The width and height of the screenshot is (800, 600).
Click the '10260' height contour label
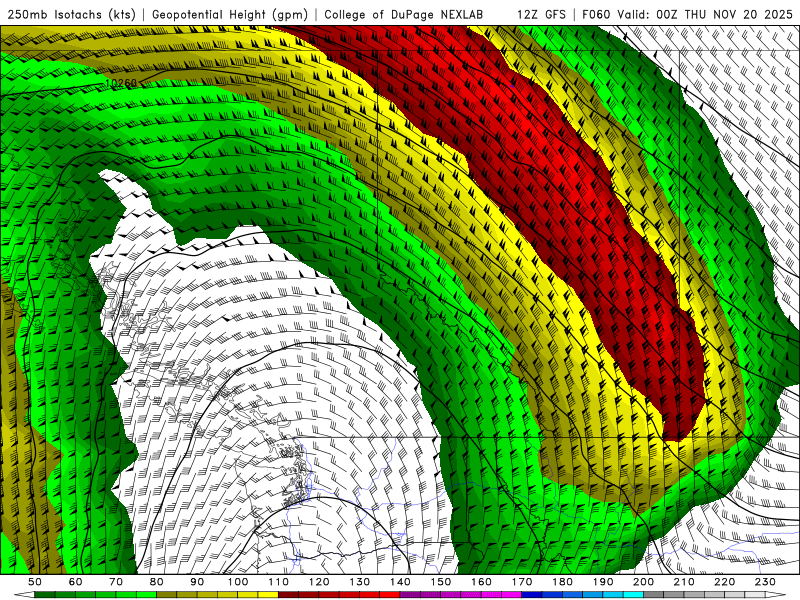pyautogui.click(x=121, y=83)
